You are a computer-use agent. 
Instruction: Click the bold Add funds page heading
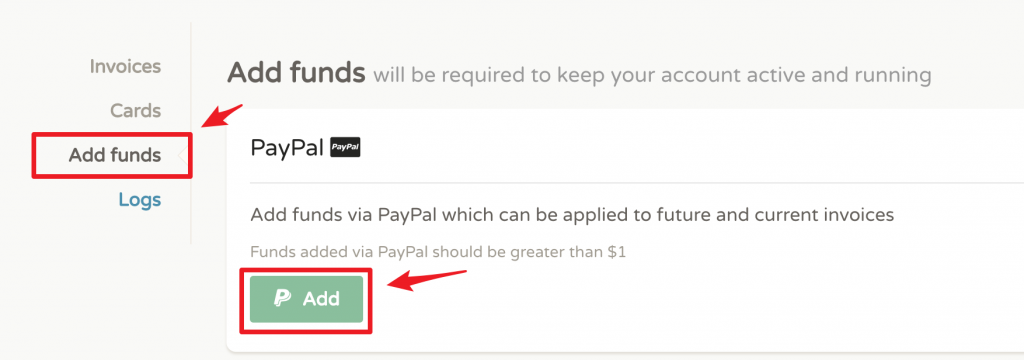tap(296, 73)
